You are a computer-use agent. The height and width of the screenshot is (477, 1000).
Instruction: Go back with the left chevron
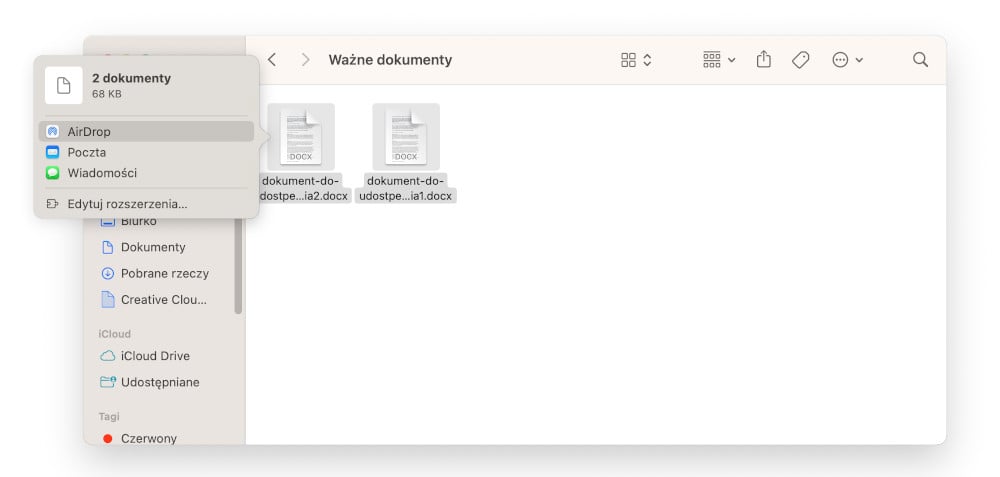(272, 60)
